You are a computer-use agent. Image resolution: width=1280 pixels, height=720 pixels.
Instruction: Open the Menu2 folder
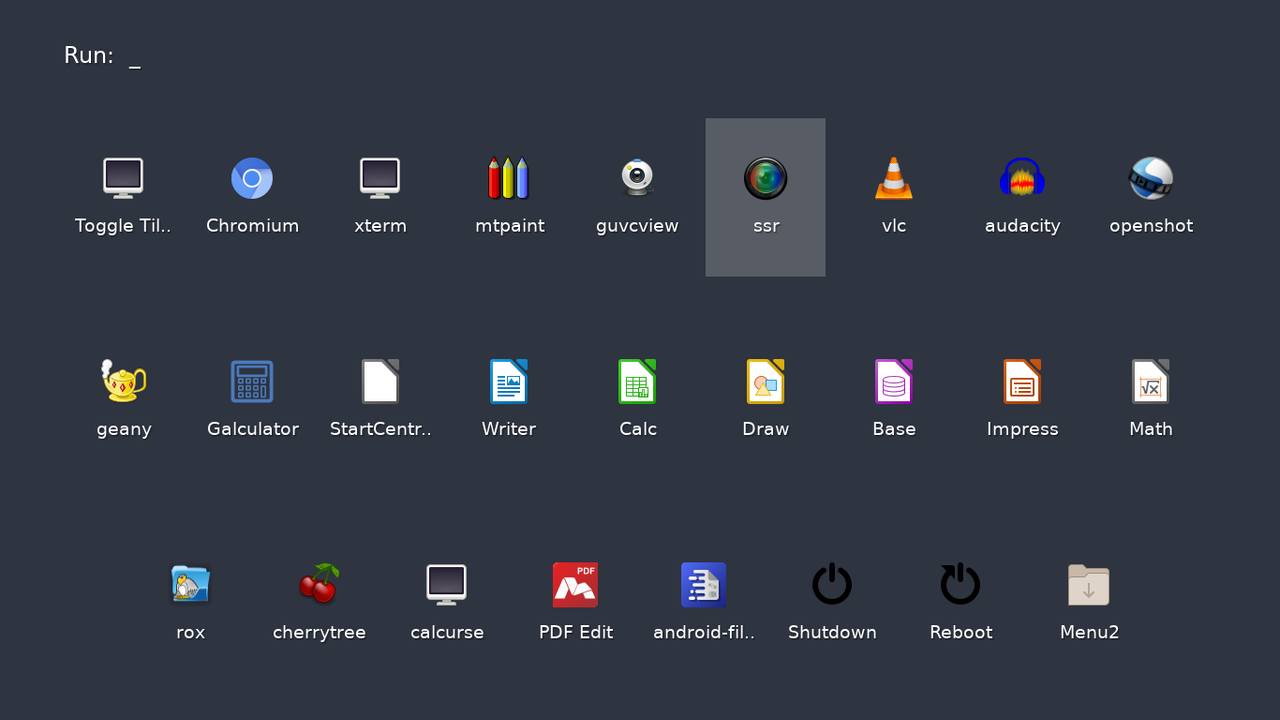[x=1089, y=584]
